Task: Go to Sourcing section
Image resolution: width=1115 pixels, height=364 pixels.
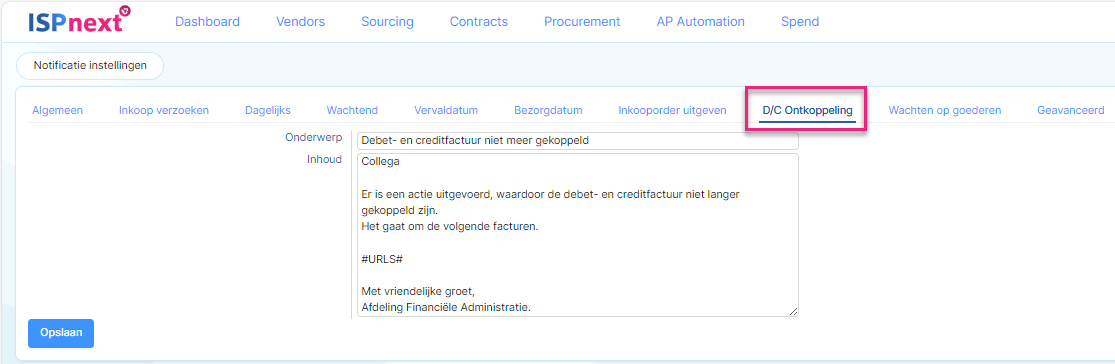Action: (x=387, y=22)
